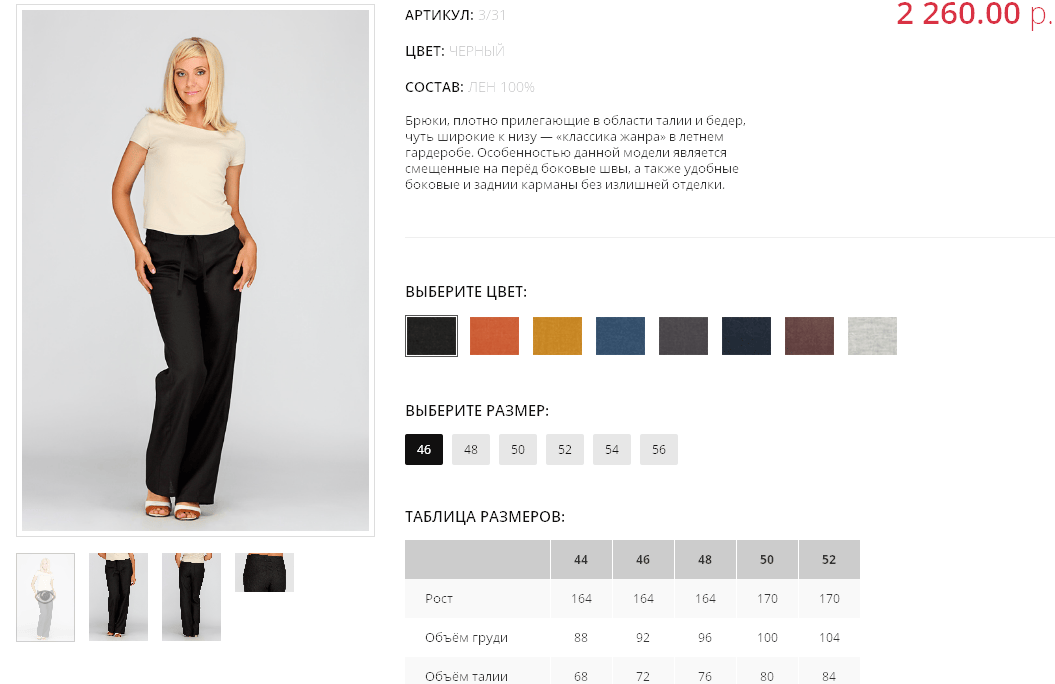Choose size 54
This screenshot has width=1055, height=684.
[x=612, y=449]
